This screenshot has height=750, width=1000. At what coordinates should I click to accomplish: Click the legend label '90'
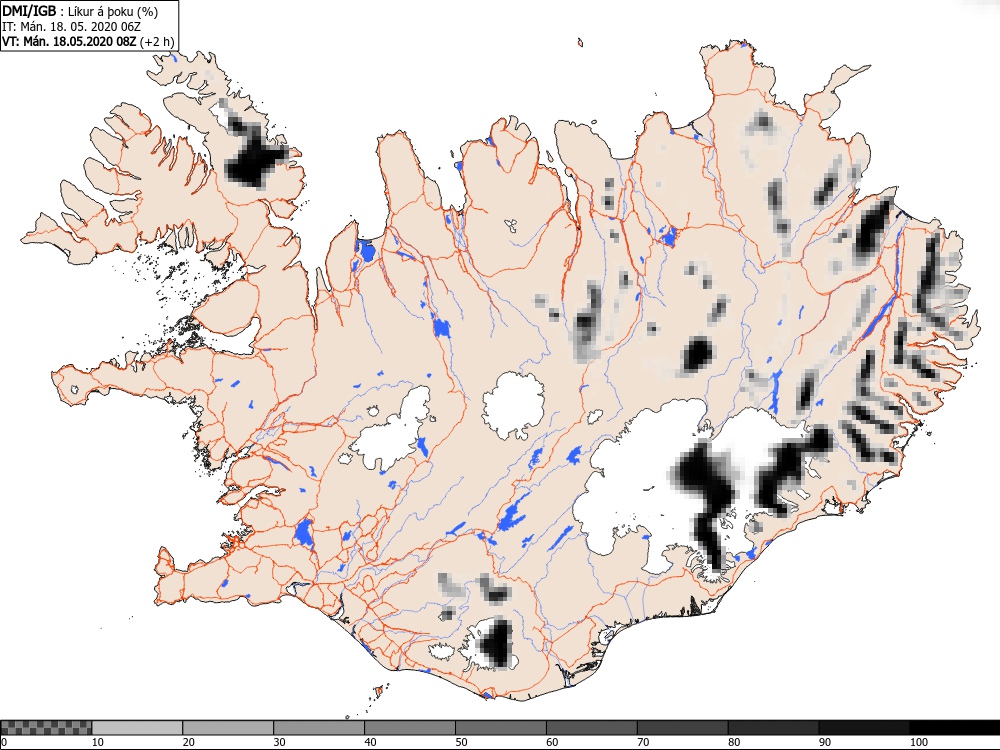(x=825, y=742)
